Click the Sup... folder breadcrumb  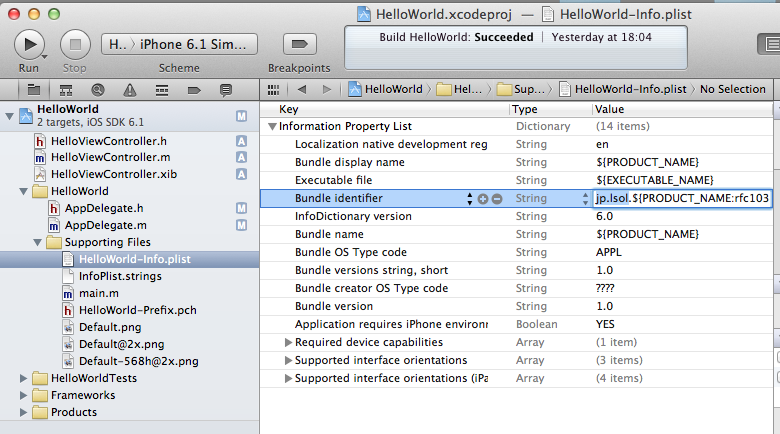point(521,90)
